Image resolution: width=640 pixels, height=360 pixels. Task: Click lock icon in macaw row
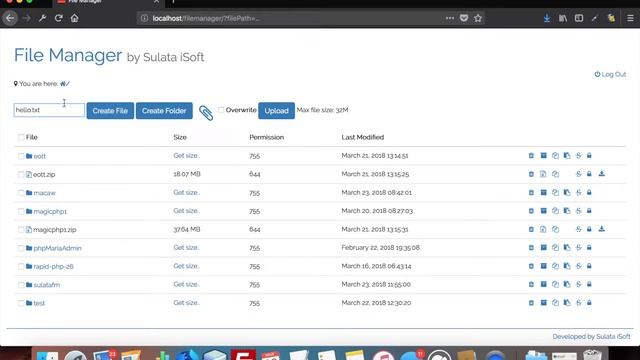click(589, 192)
